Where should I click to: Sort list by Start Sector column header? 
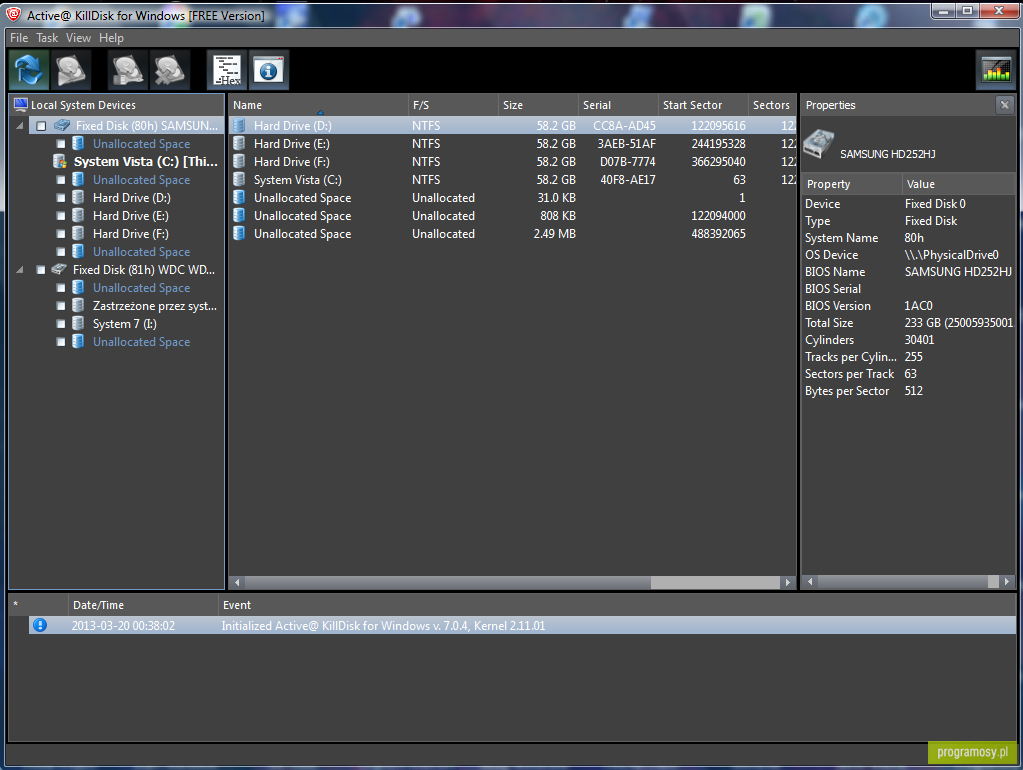coord(703,105)
